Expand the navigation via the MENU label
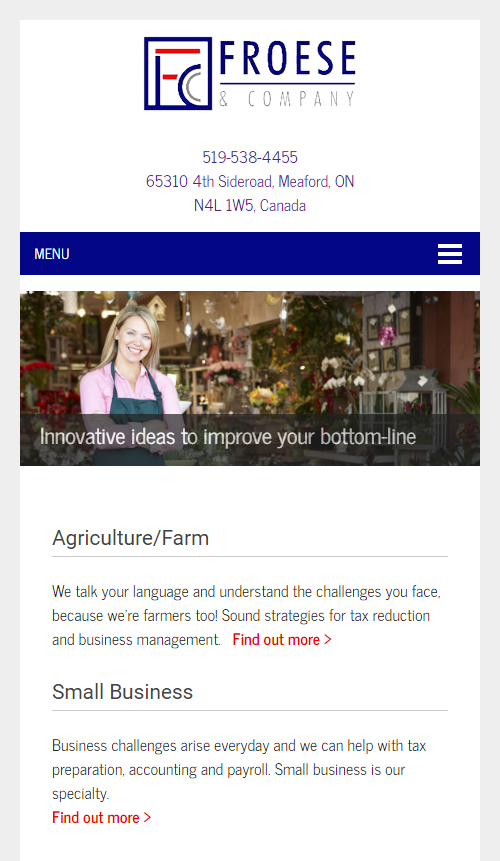Viewport: 500px width, 861px height. pos(52,254)
